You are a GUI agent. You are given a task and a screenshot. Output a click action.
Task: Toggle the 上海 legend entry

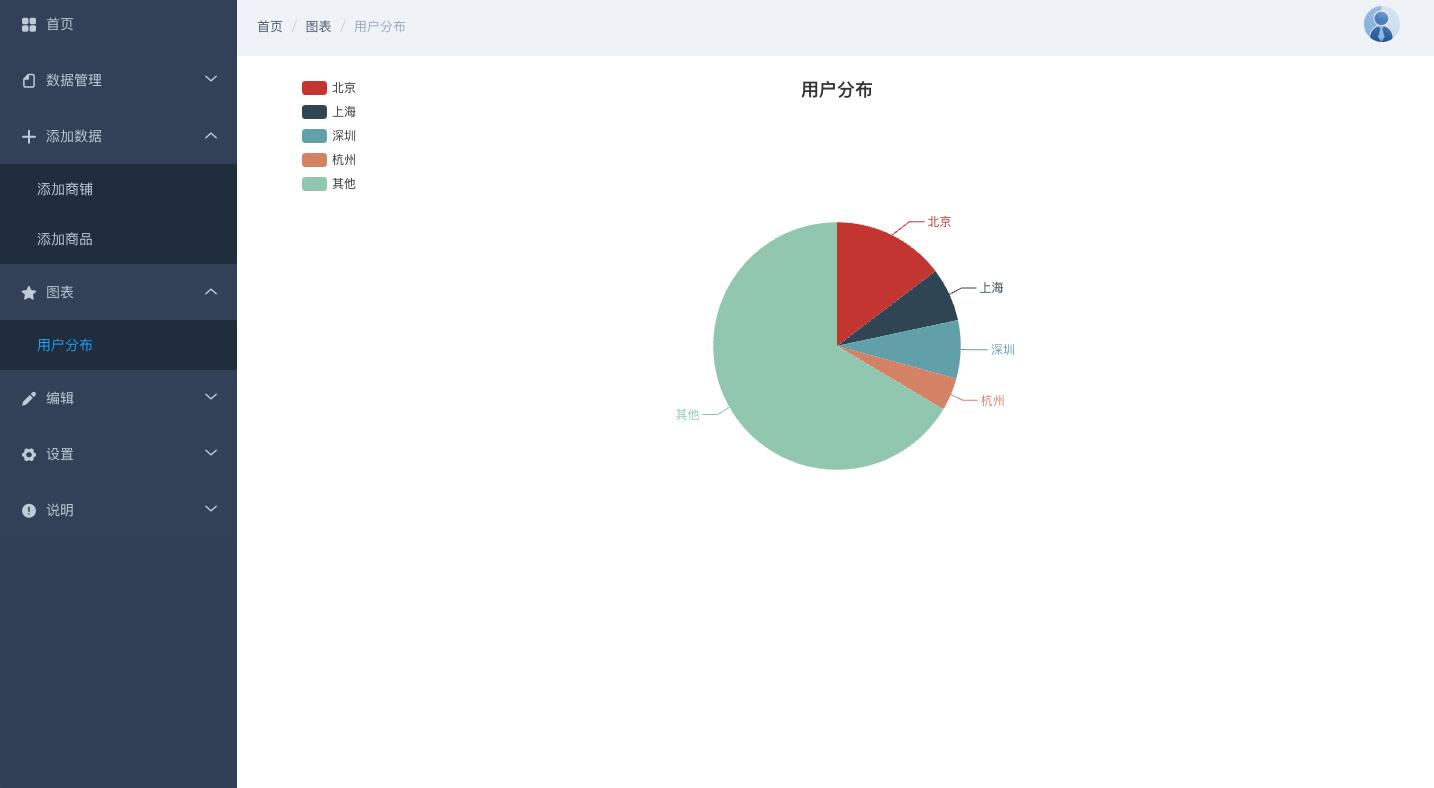[330, 112]
